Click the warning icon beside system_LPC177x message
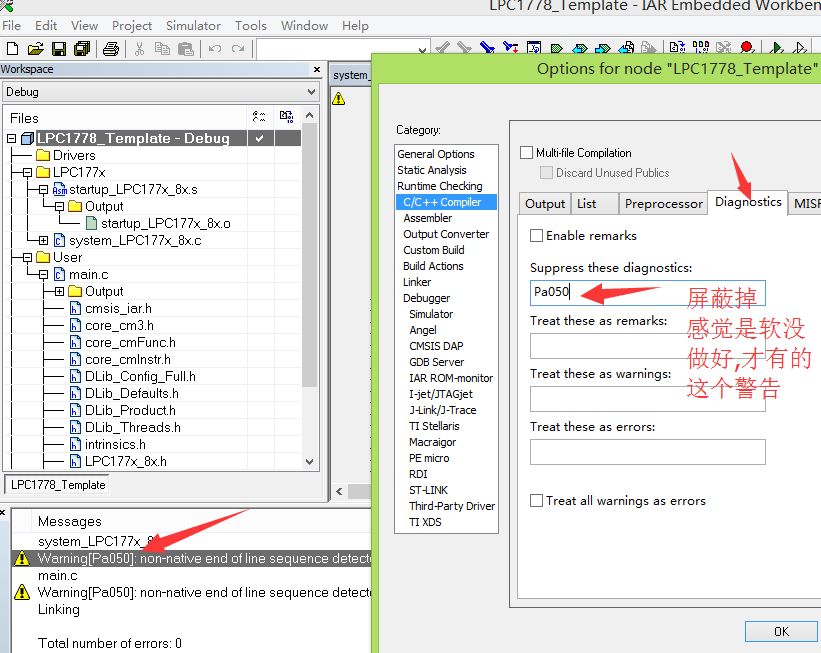Screen dimensions: 821x653 [22, 558]
